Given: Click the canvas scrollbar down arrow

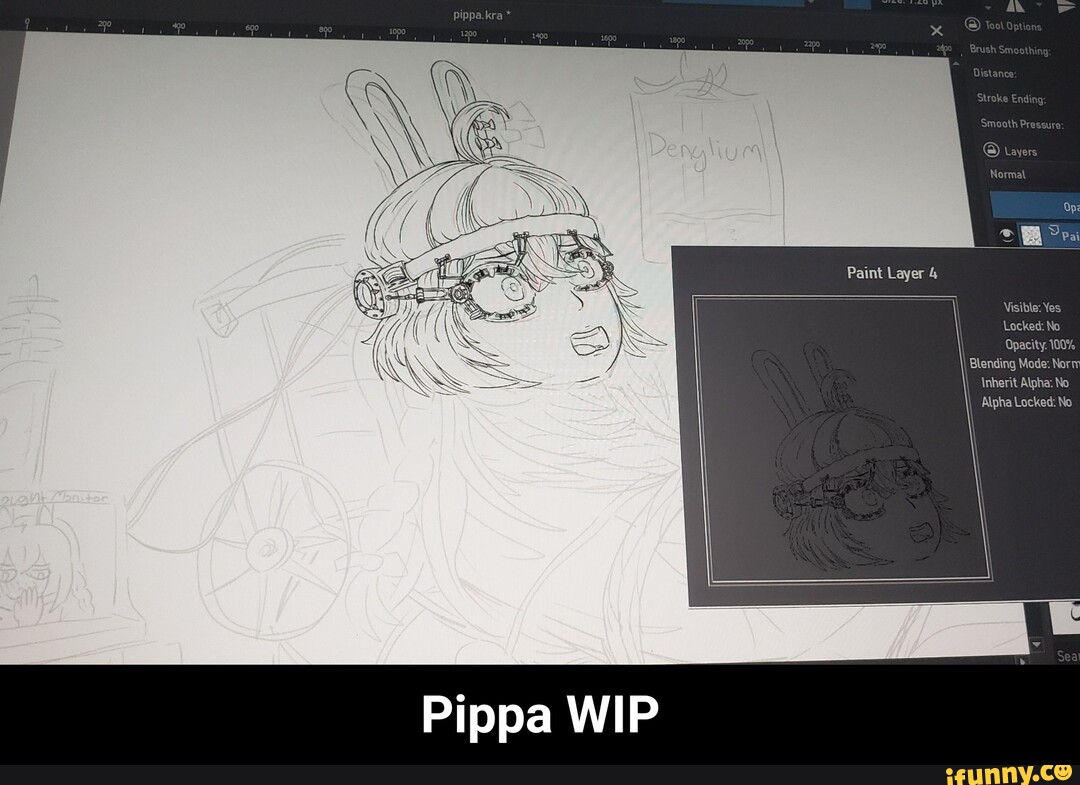Looking at the screenshot, I should pos(1036,643).
